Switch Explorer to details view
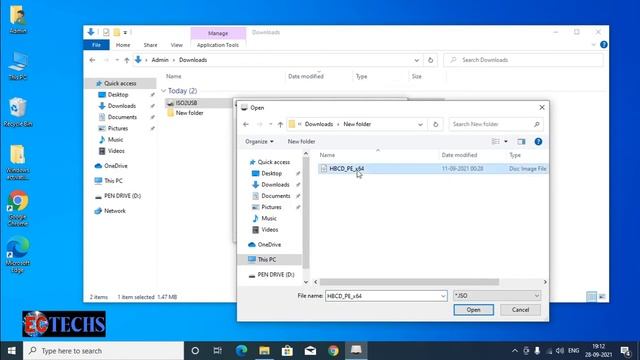 pyautogui.click(x=591, y=297)
